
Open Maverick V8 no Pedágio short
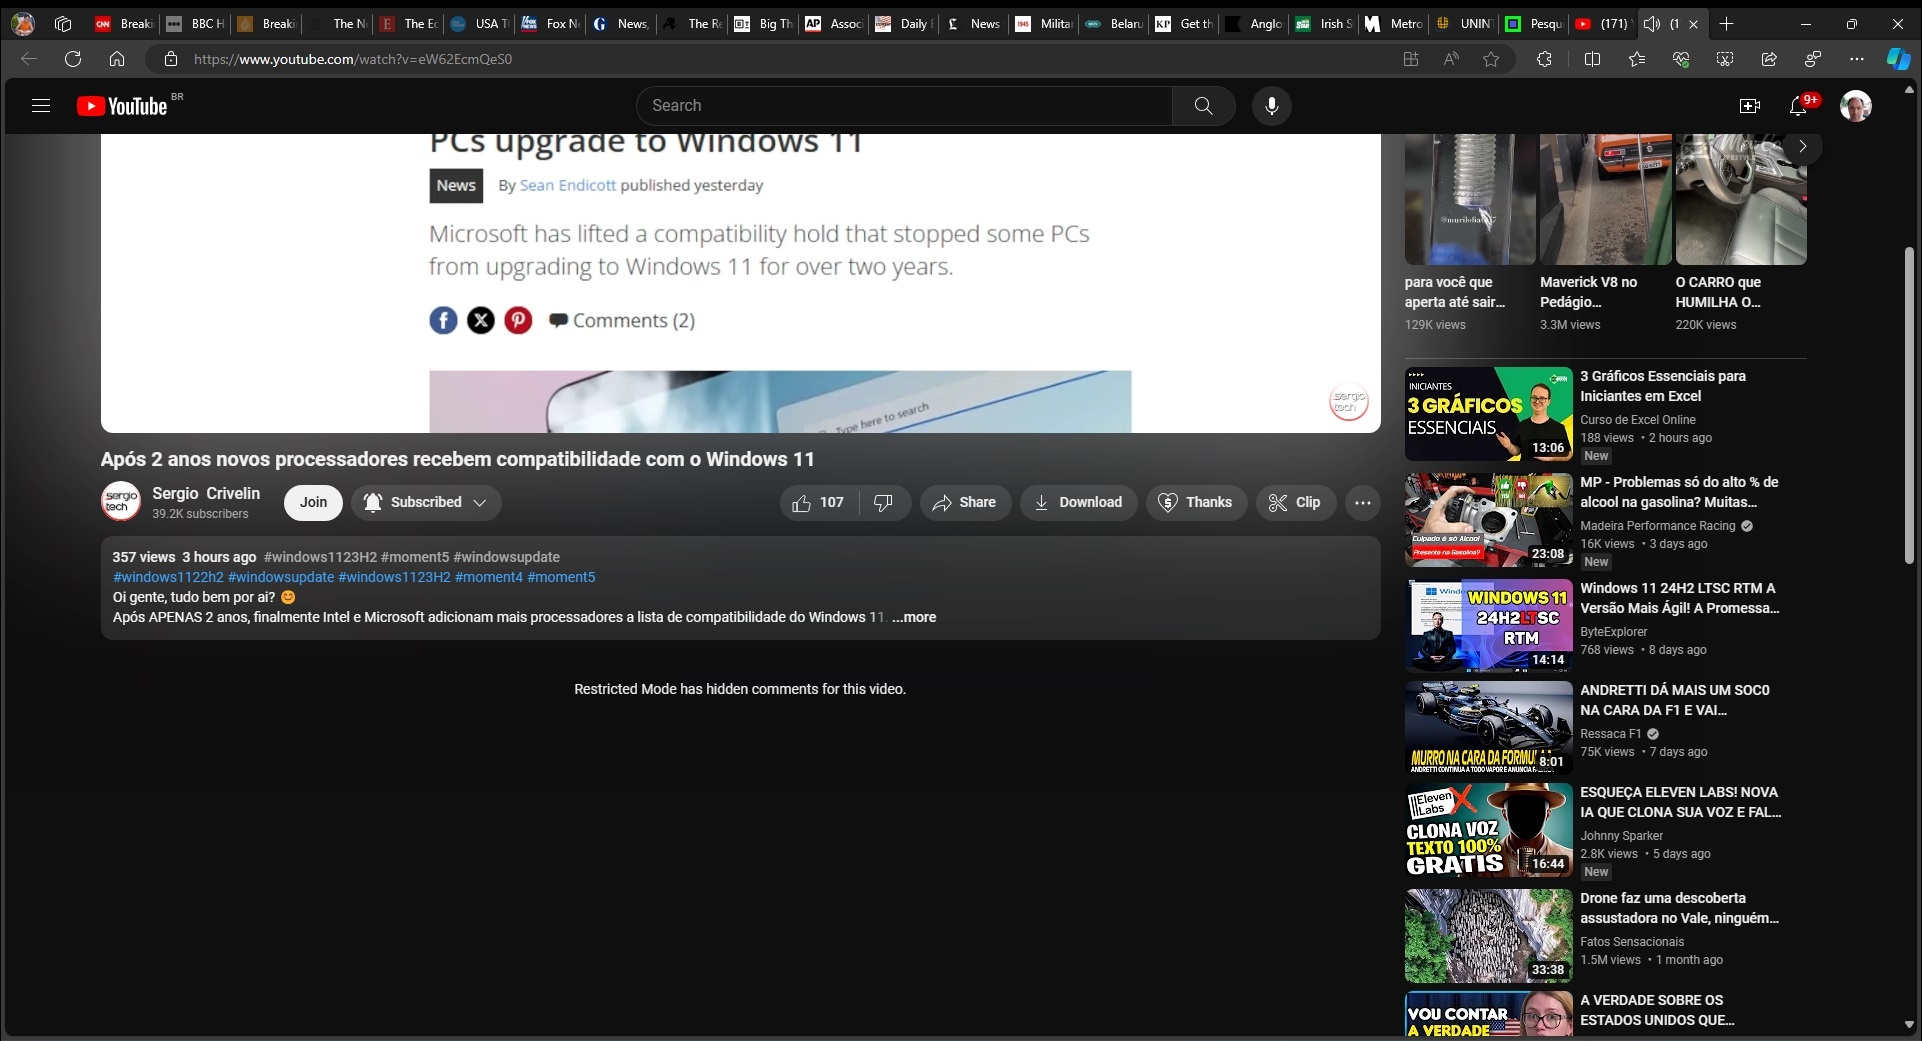point(1605,200)
